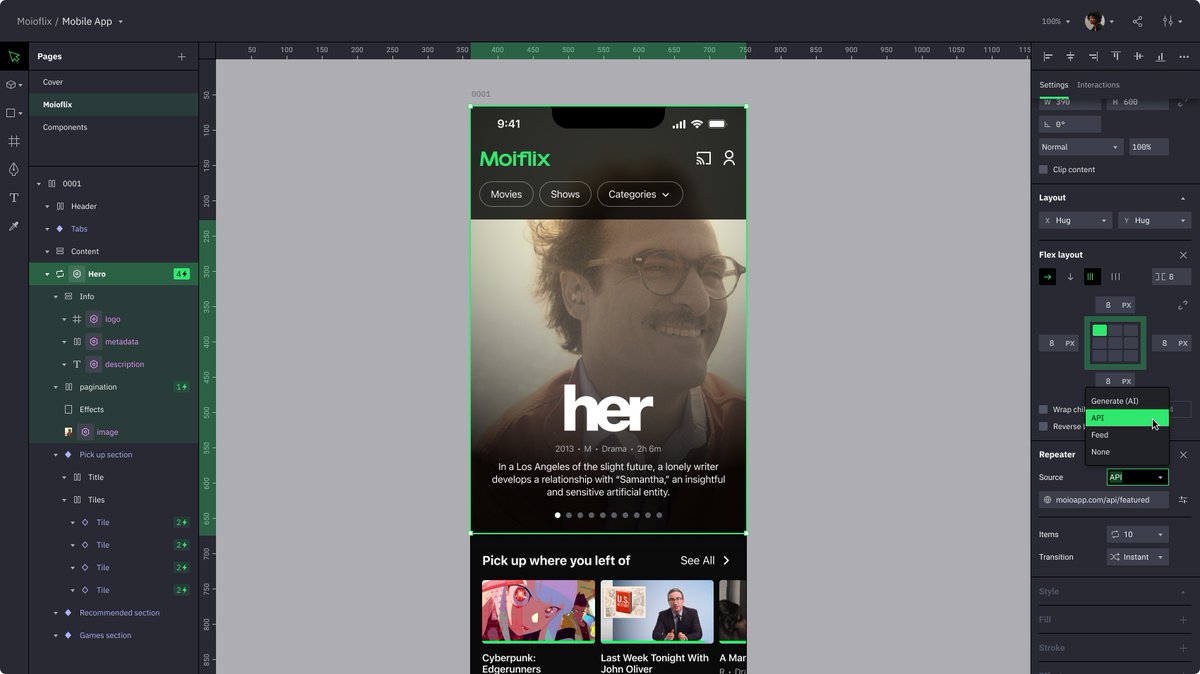
Task: Collapse the Pick up section layer
Action: [x=55, y=455]
